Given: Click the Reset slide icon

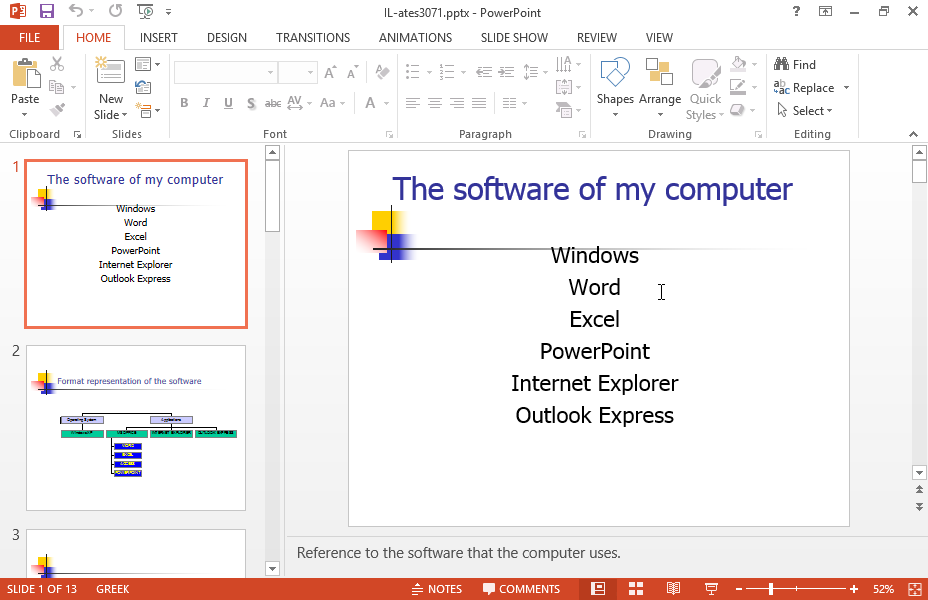Looking at the screenshot, I should pos(143,88).
